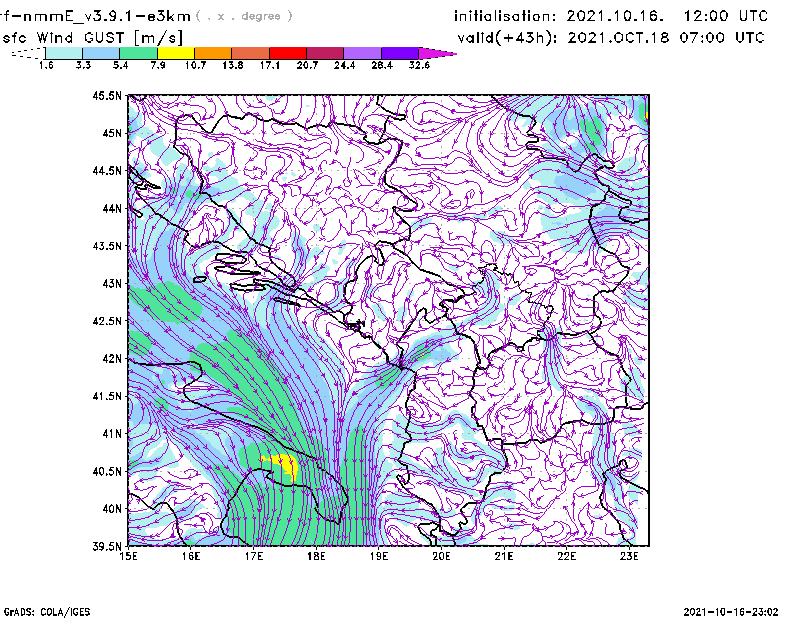Viewport: 800px width, 618px height.
Task: Click the '20E' longitude label
Action: 441,556
